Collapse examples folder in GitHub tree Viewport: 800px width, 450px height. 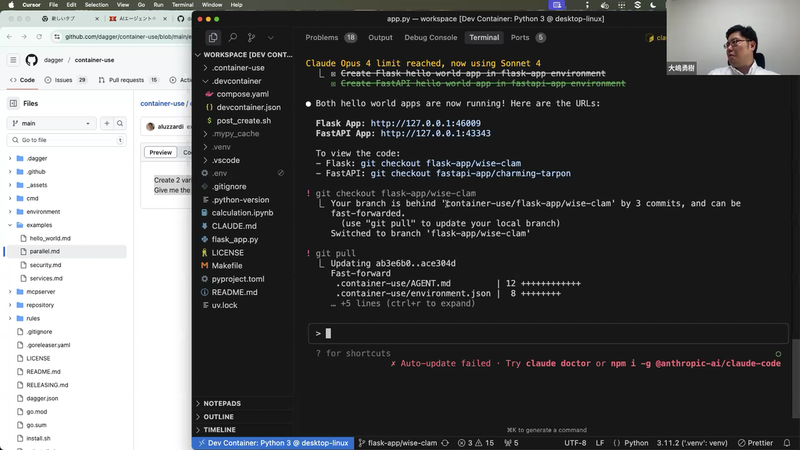[10, 225]
